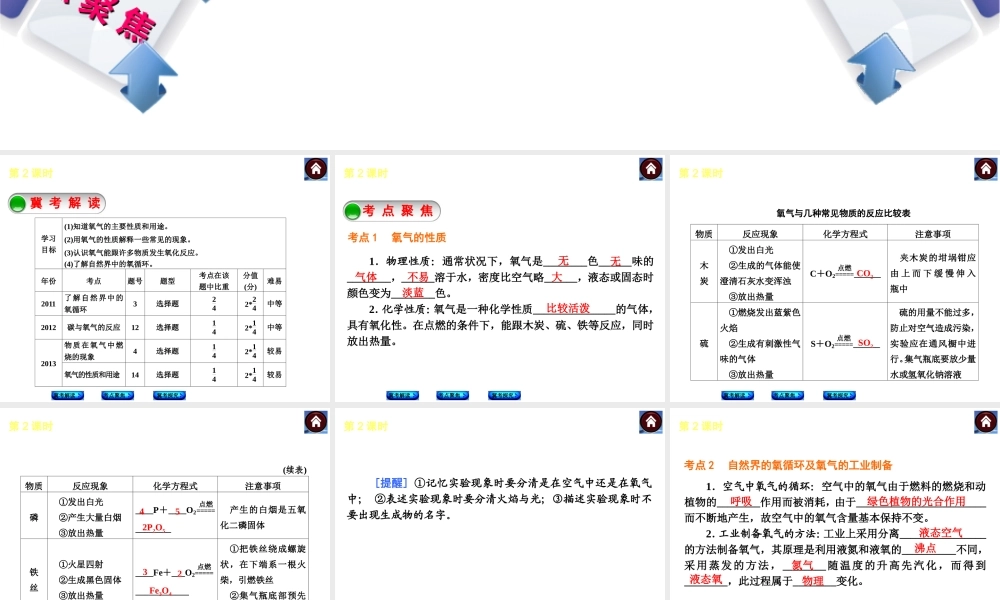Click the 铁丝 row label
The height and width of the screenshot is (600, 1000).
click(x=34, y=579)
